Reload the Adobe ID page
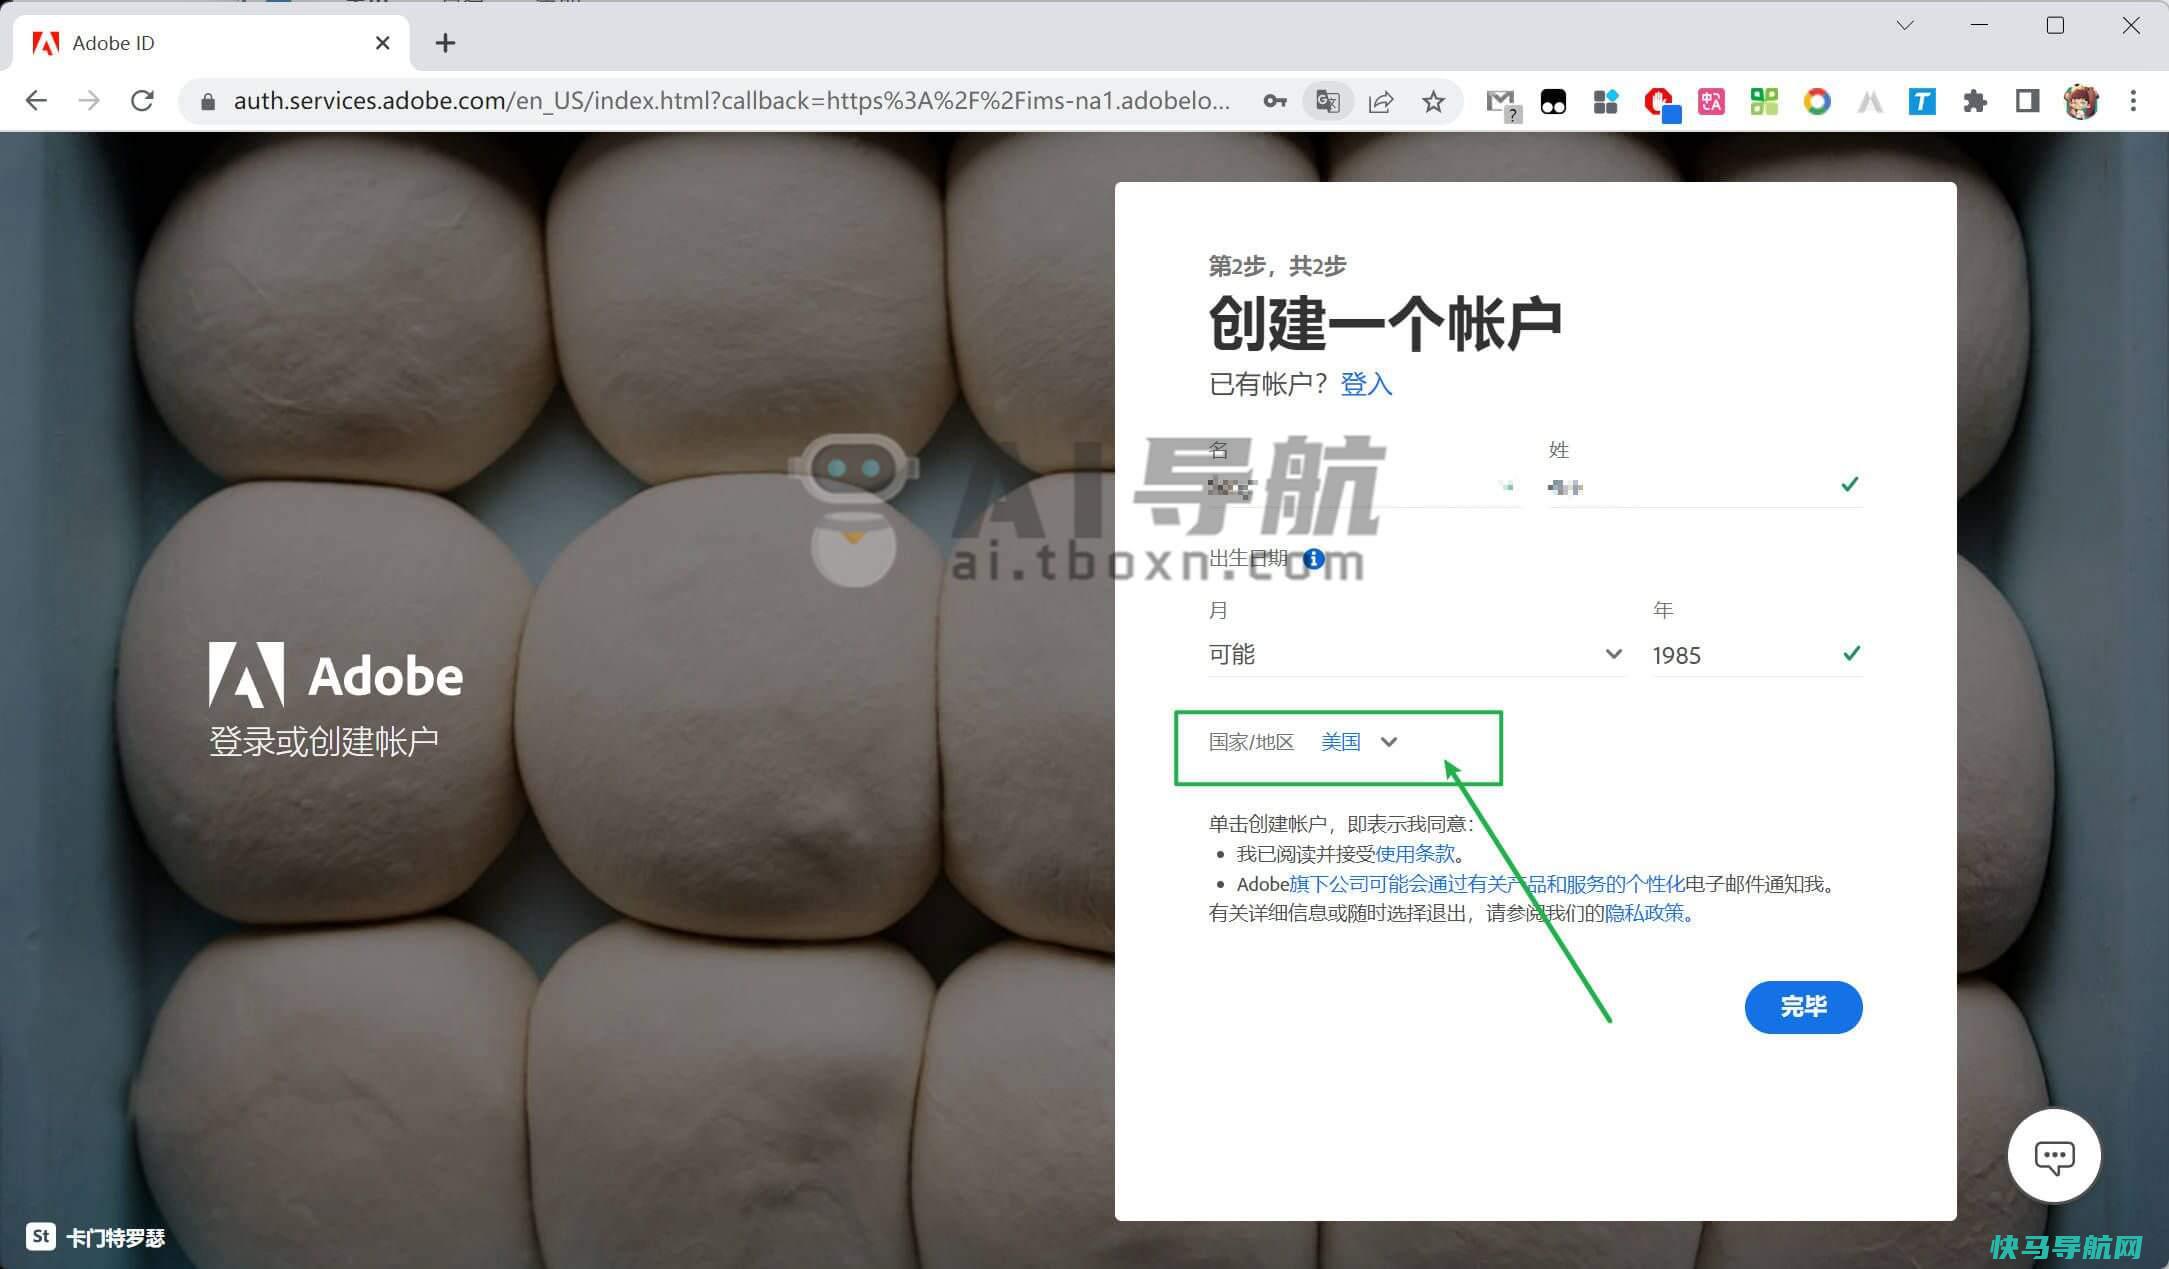The image size is (2169, 1269). tap(142, 101)
